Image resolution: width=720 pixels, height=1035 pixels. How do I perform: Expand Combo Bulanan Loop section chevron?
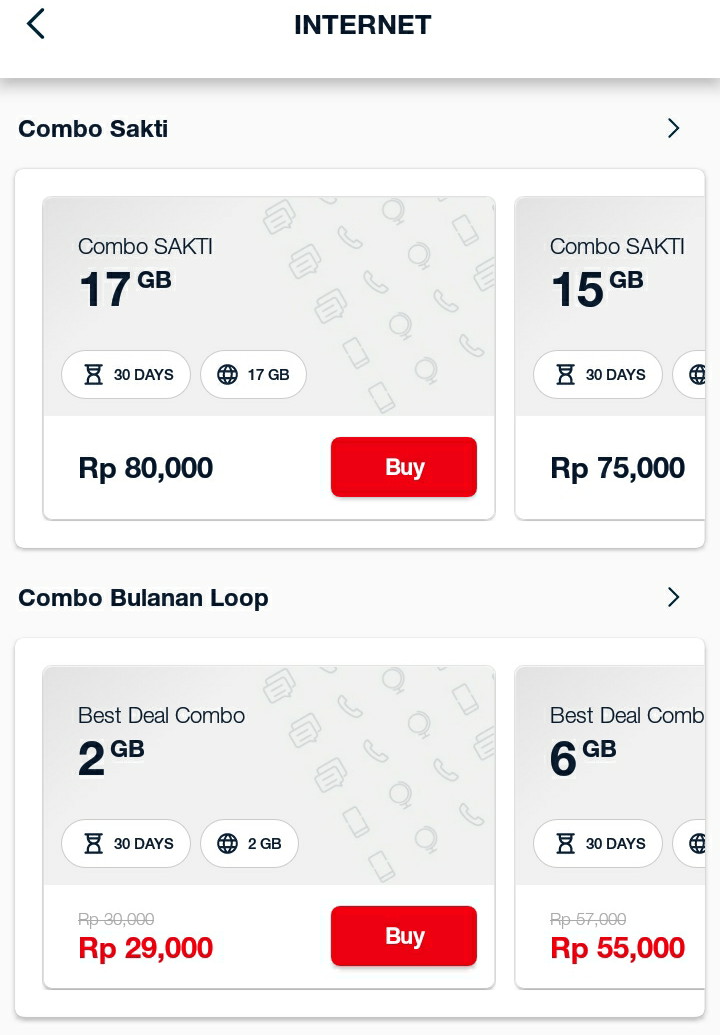pyautogui.click(x=673, y=597)
